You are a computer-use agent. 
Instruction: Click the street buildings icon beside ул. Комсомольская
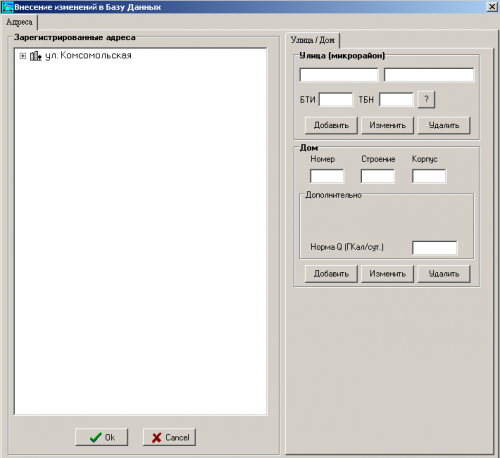[35, 56]
